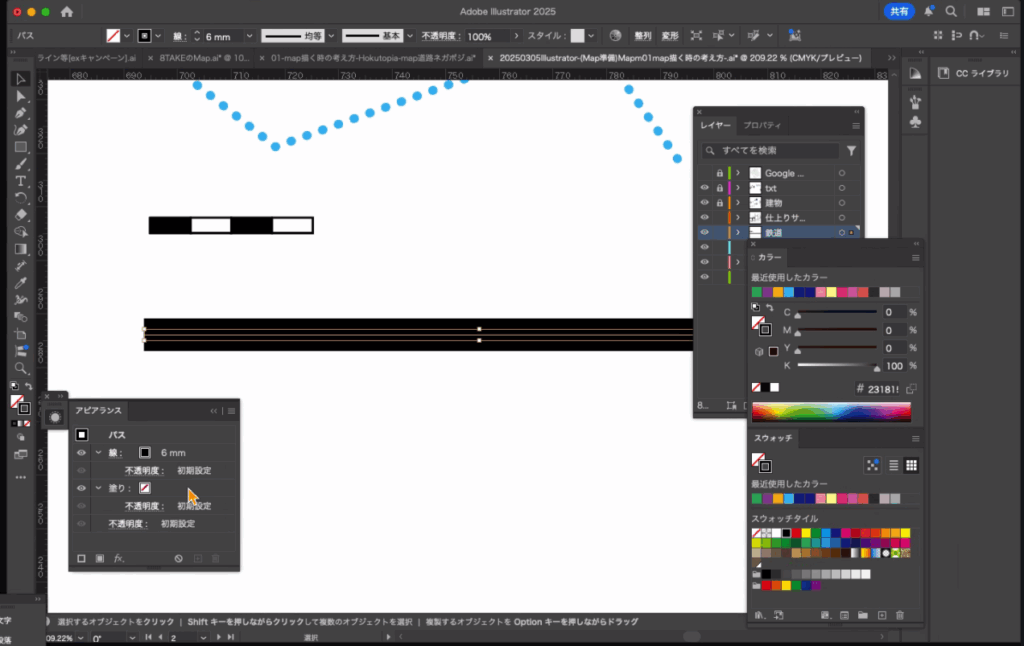Select the Zoom tool in the toolbar
The width and height of the screenshot is (1024, 646).
click(20, 368)
